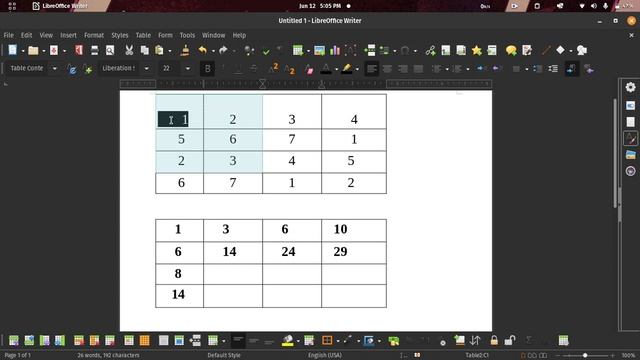This screenshot has height=360, width=640.
Task: Click the Sort icon in table toolbar
Action: (476, 340)
